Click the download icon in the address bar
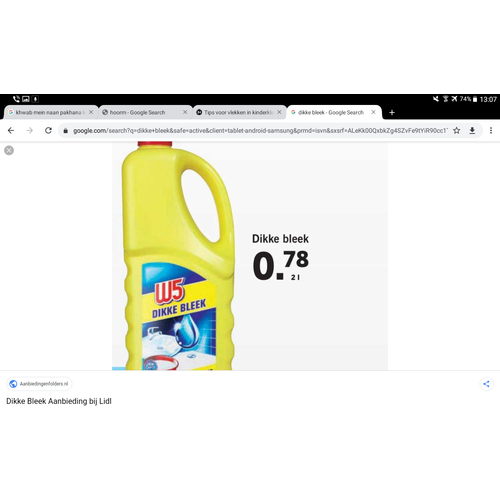Screen dimensions: 500x500 click(472, 131)
